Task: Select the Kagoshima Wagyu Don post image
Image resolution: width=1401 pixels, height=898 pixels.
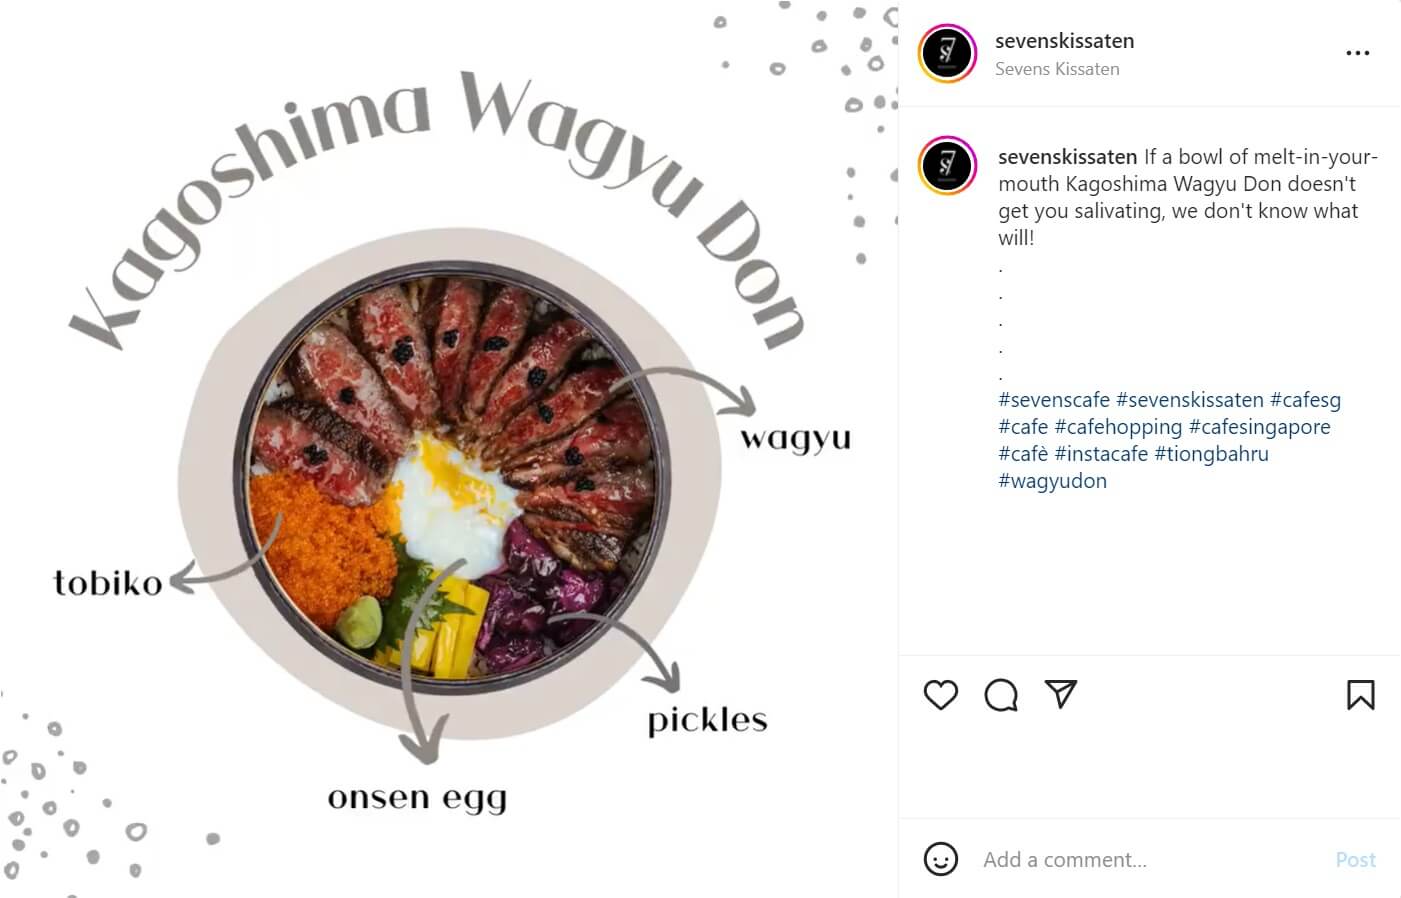Action: tap(449, 449)
